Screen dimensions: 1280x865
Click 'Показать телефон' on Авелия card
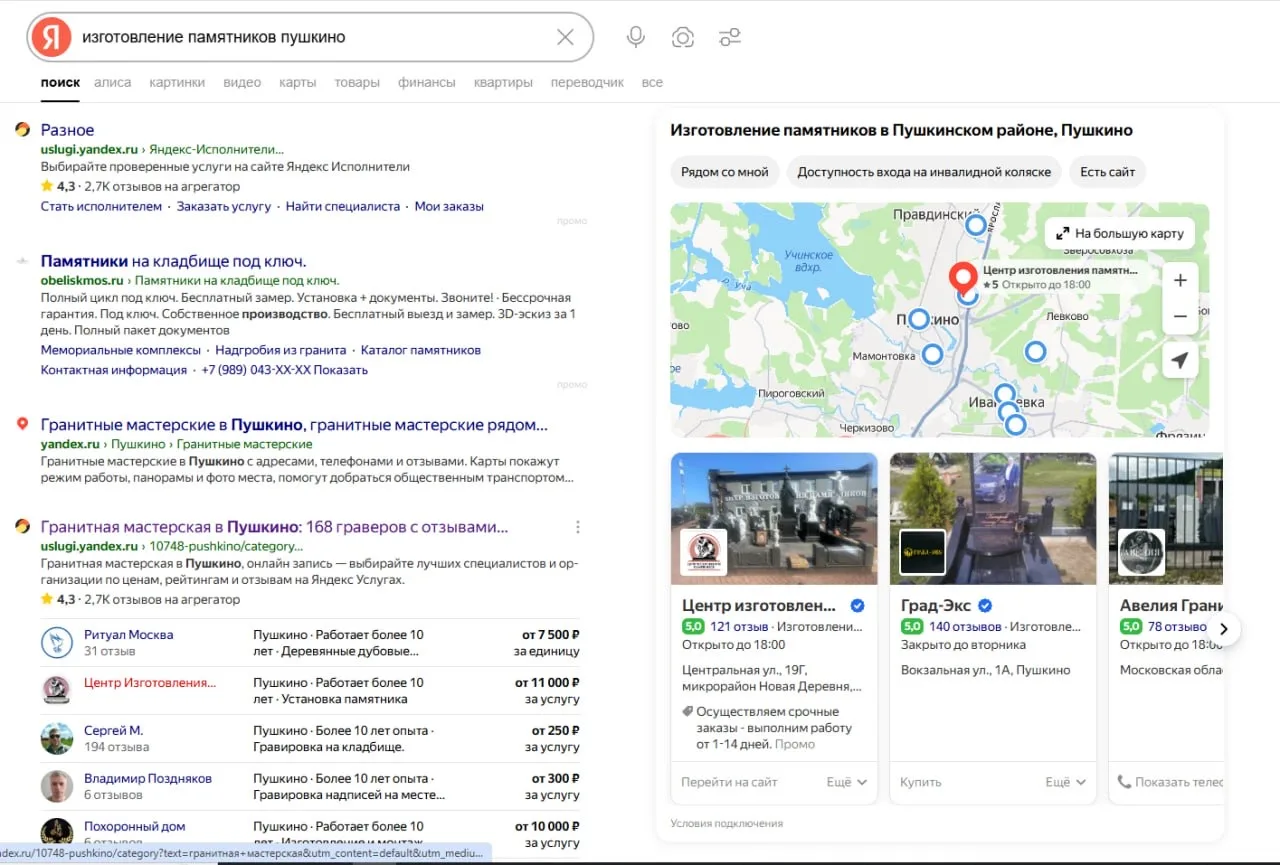tap(1170, 782)
